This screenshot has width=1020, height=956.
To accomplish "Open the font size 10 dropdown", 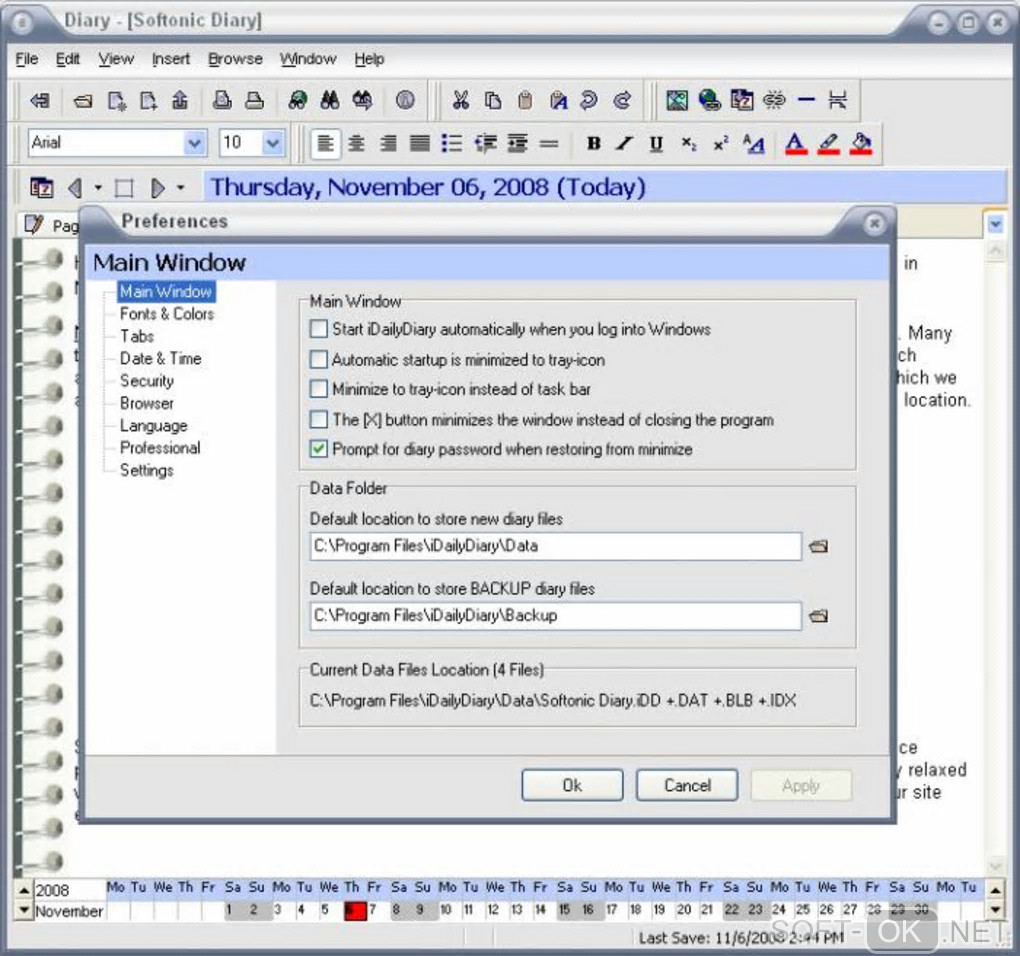I will click(273, 143).
